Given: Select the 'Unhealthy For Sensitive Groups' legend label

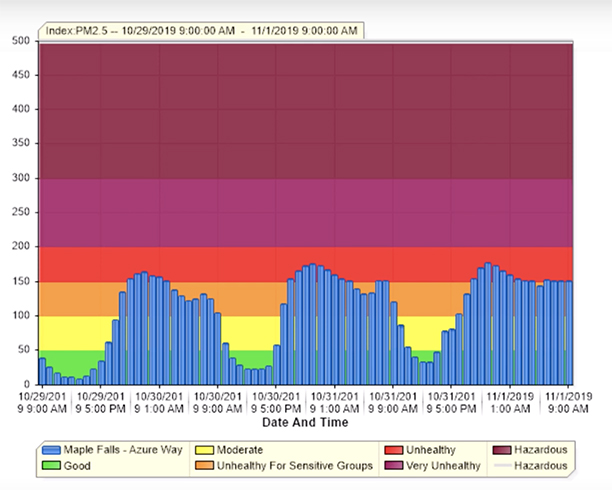Looking at the screenshot, I should click(297, 466).
